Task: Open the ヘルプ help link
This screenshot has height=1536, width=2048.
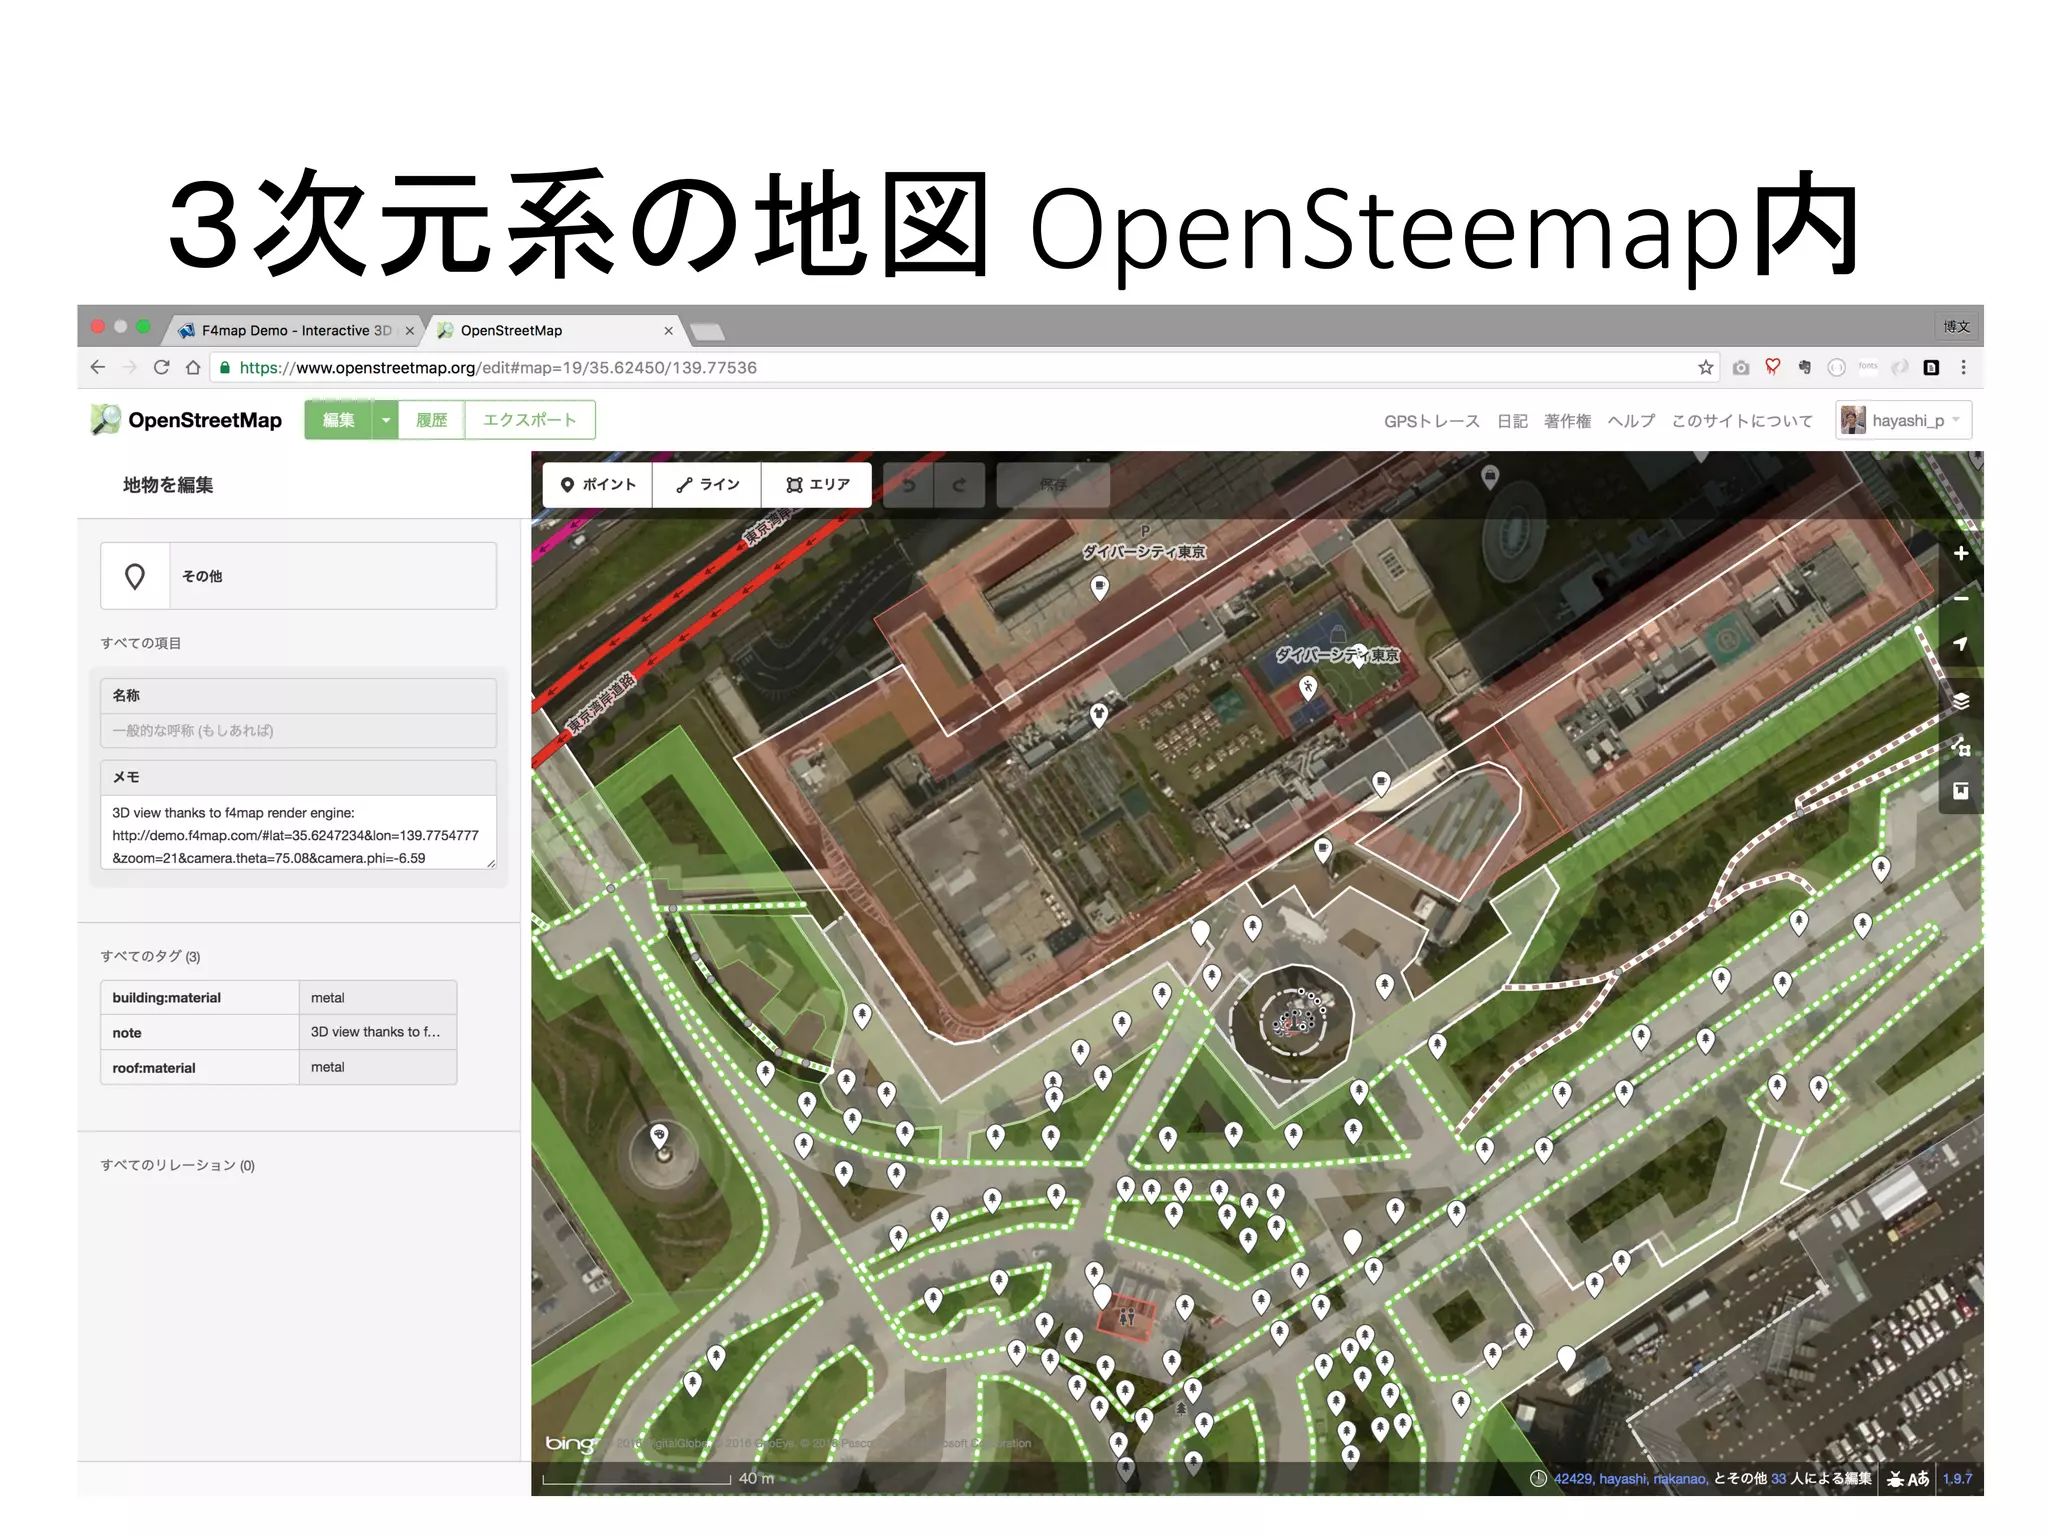Action: pos(1631,421)
